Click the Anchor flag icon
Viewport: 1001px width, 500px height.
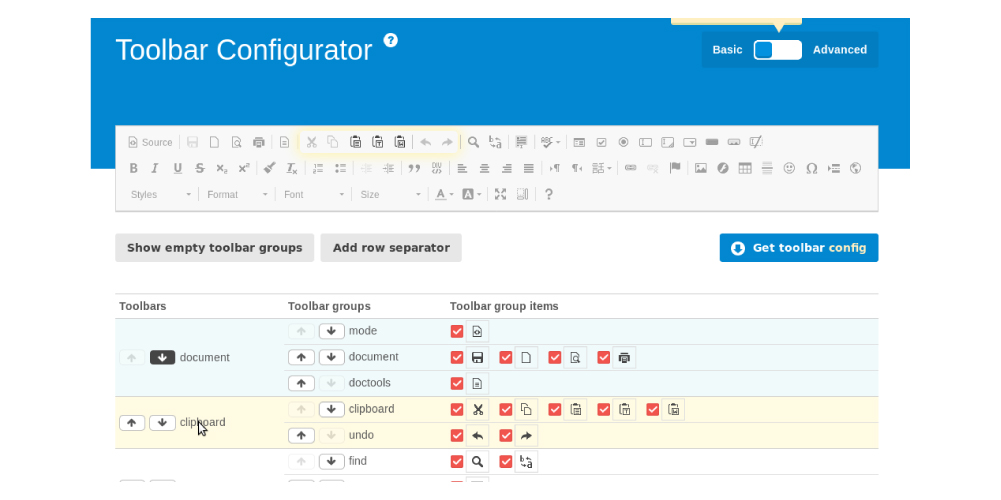pos(675,168)
